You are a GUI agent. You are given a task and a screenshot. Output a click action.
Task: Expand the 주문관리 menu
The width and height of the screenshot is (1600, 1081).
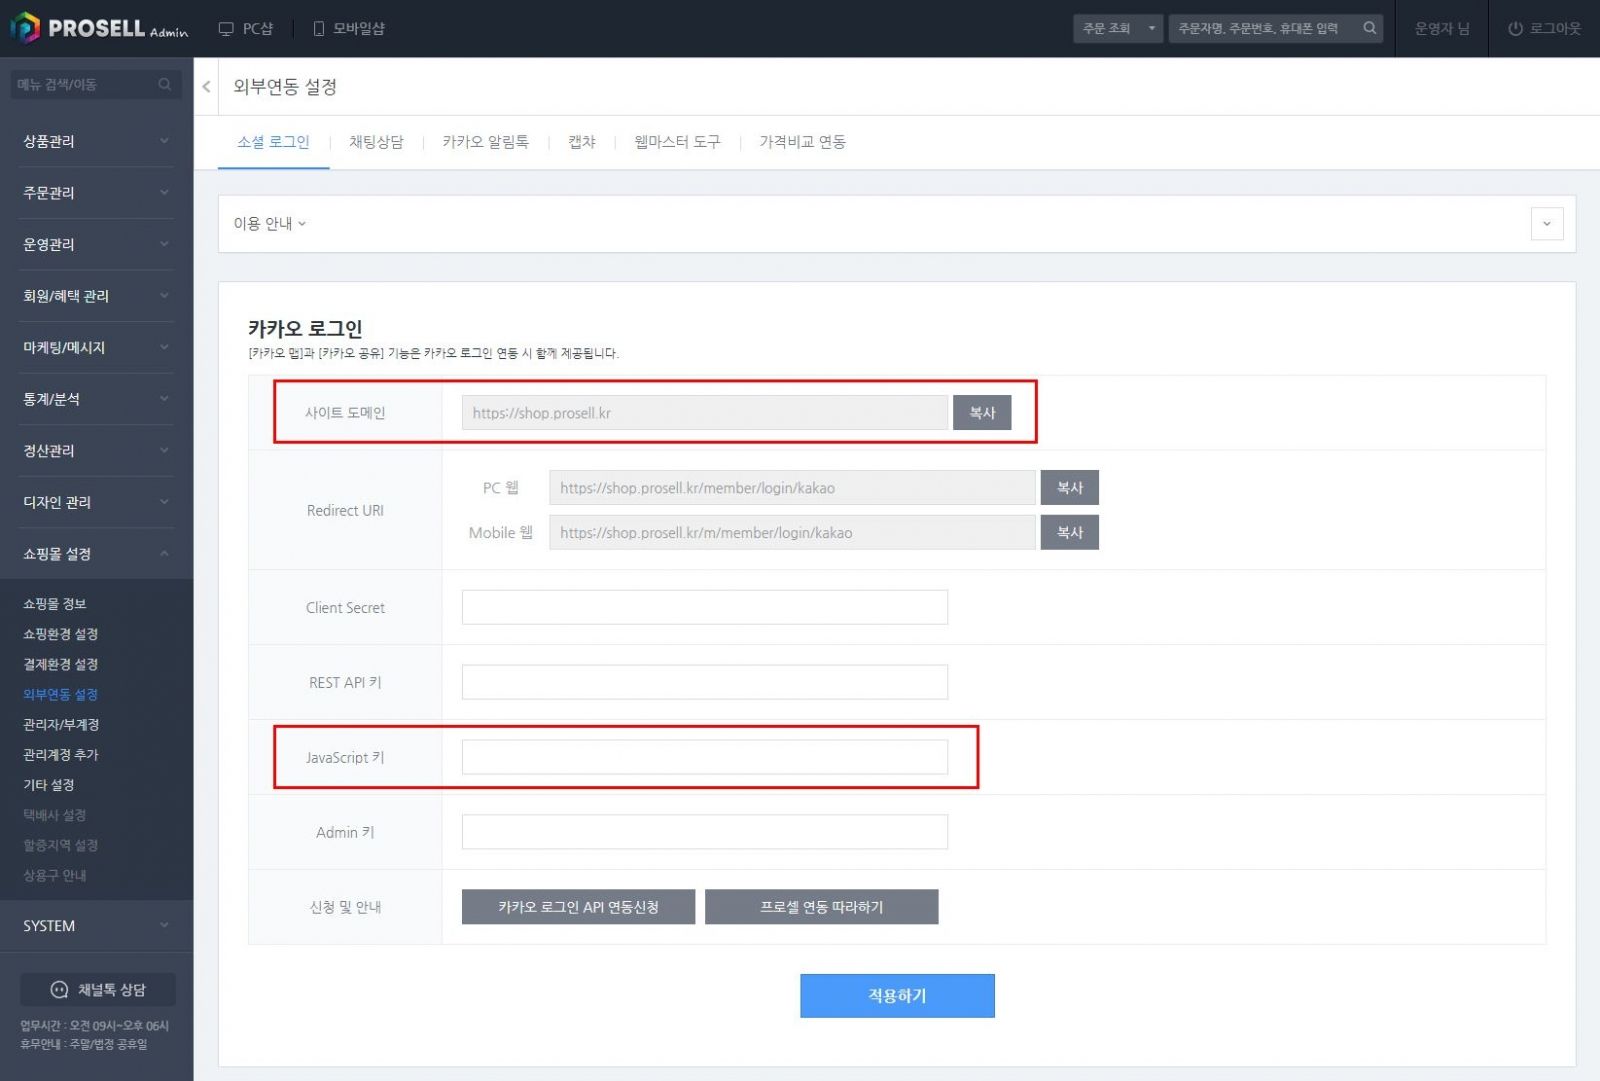click(96, 193)
